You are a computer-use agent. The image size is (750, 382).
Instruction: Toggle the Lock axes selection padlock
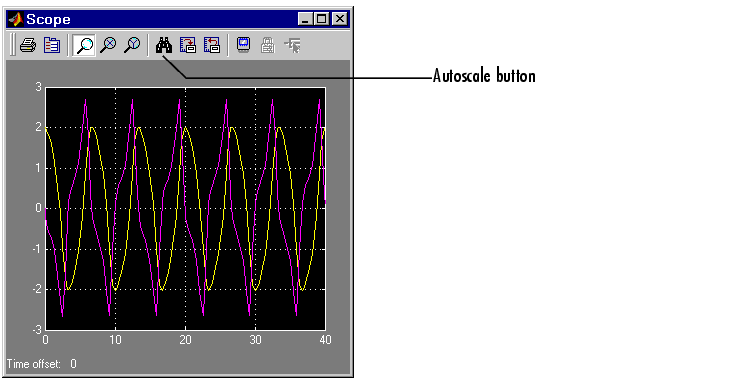coord(268,45)
